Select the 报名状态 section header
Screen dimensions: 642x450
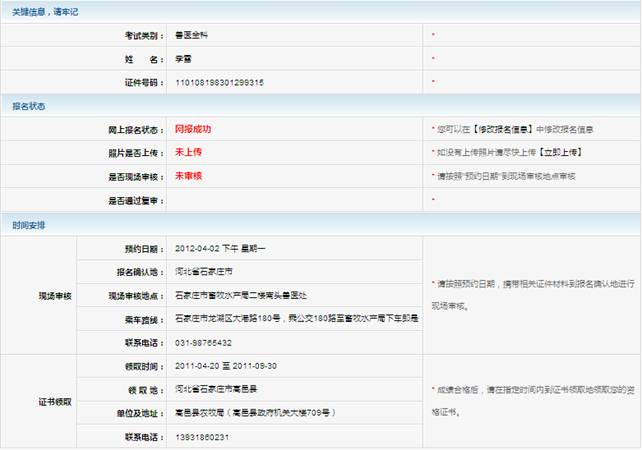28,106
